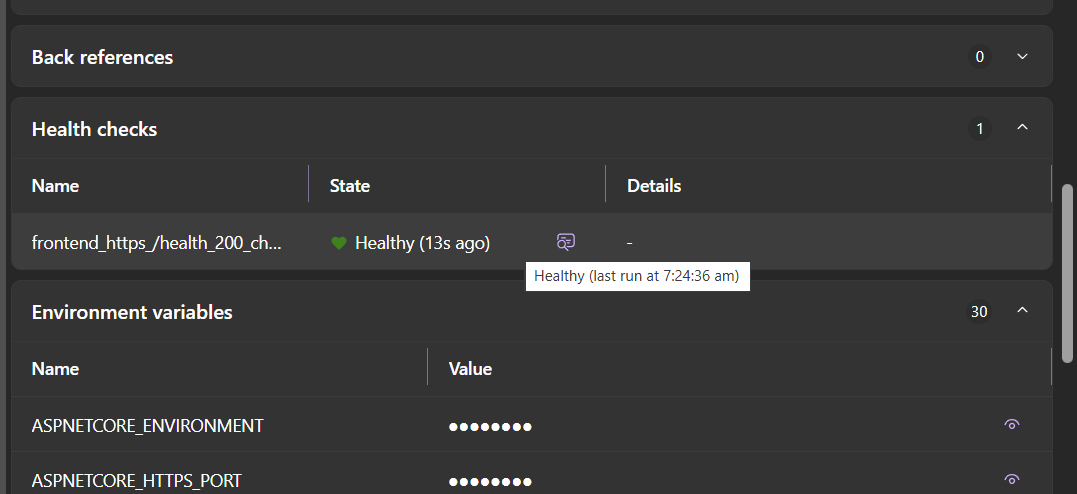Collapse the Health checks section chevron

coord(1022,128)
